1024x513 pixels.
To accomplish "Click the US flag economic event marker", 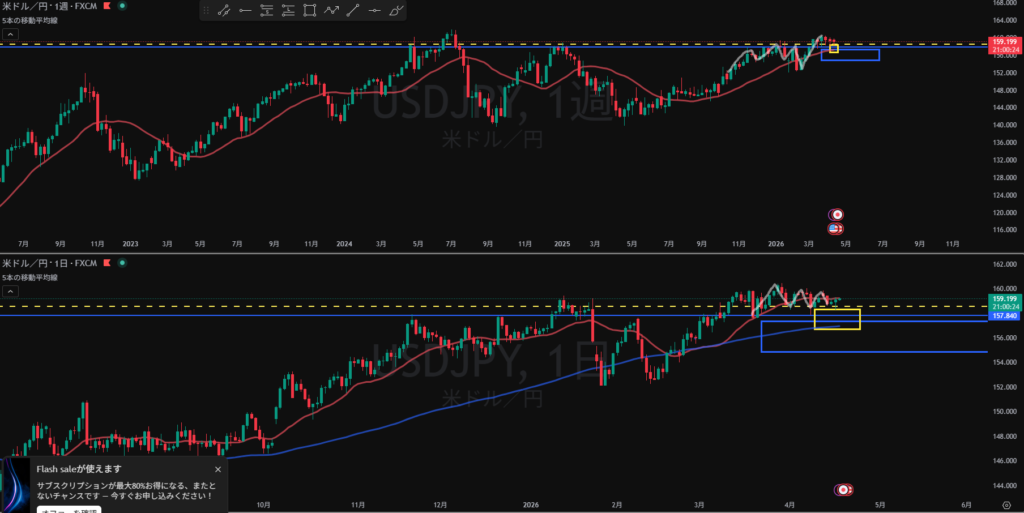I will pos(835,229).
